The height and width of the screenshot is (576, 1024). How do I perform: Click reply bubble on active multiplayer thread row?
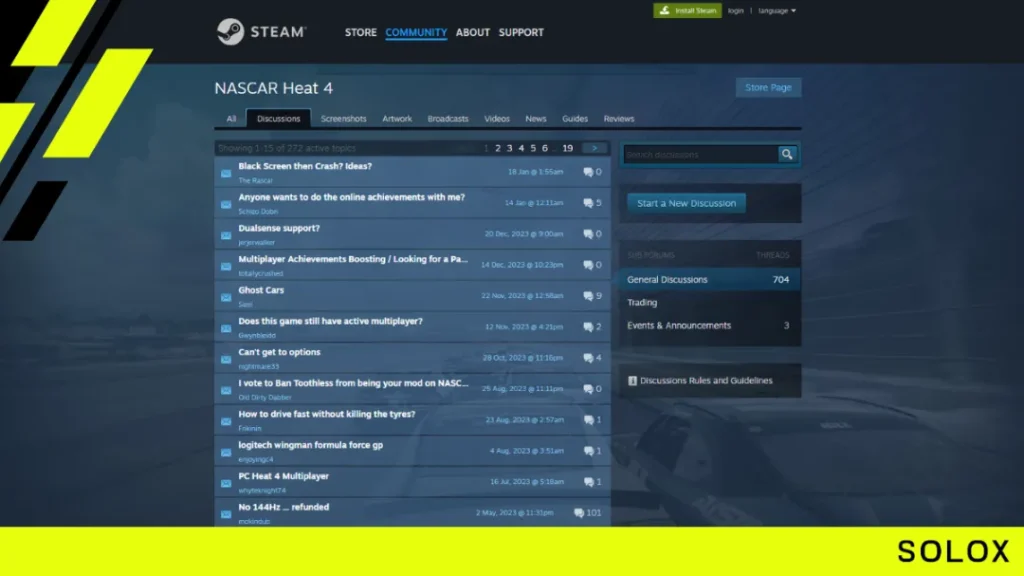[x=588, y=327]
